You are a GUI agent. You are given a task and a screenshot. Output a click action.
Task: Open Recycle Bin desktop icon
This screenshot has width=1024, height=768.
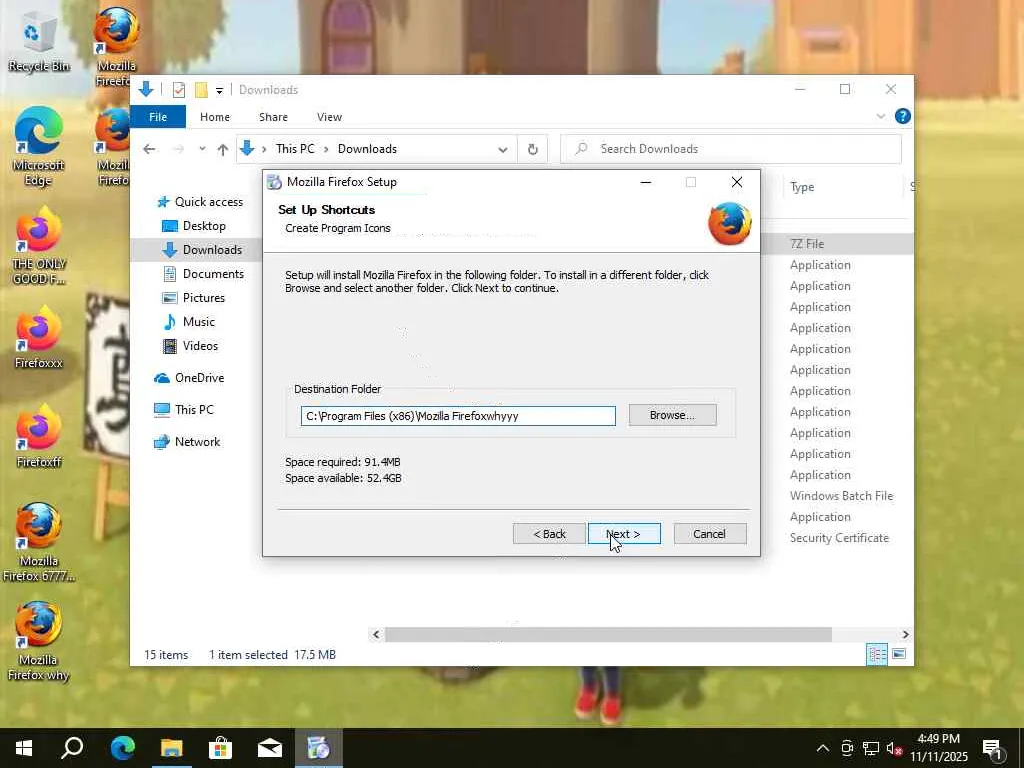39,42
